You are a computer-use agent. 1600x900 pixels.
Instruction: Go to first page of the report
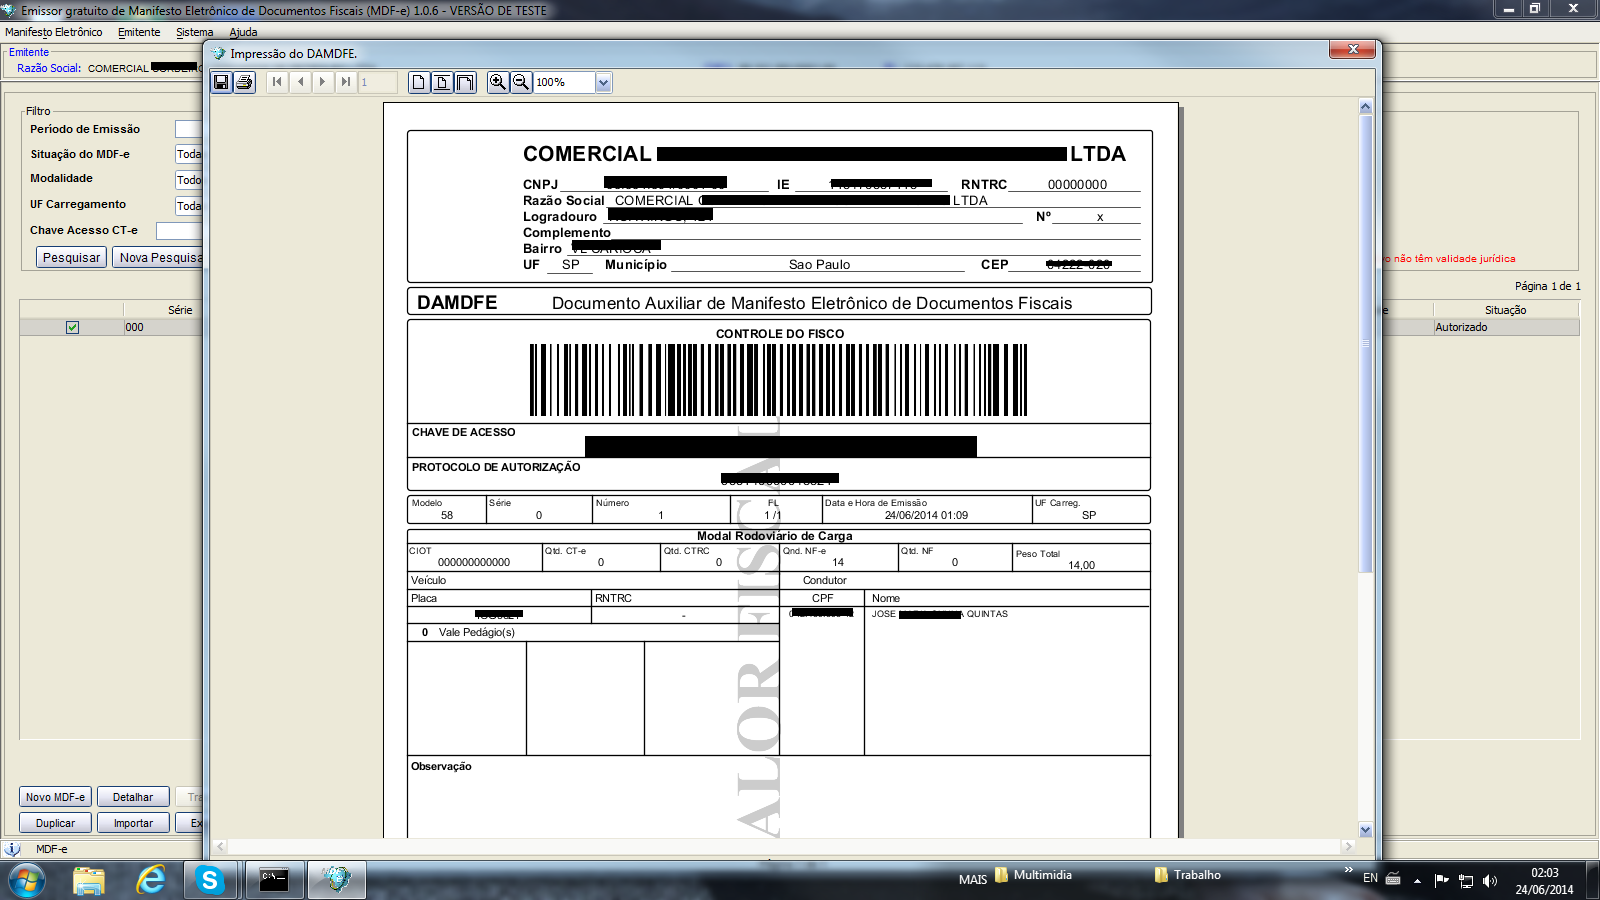point(277,82)
